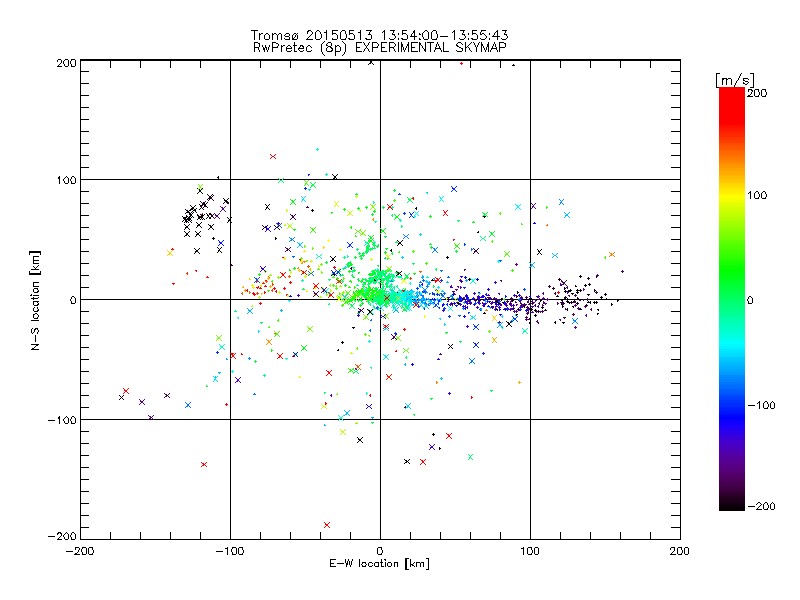This screenshot has width=800, height=600.
Task: Click the 'E-W location [km]' axis label
Action: (x=380, y=564)
